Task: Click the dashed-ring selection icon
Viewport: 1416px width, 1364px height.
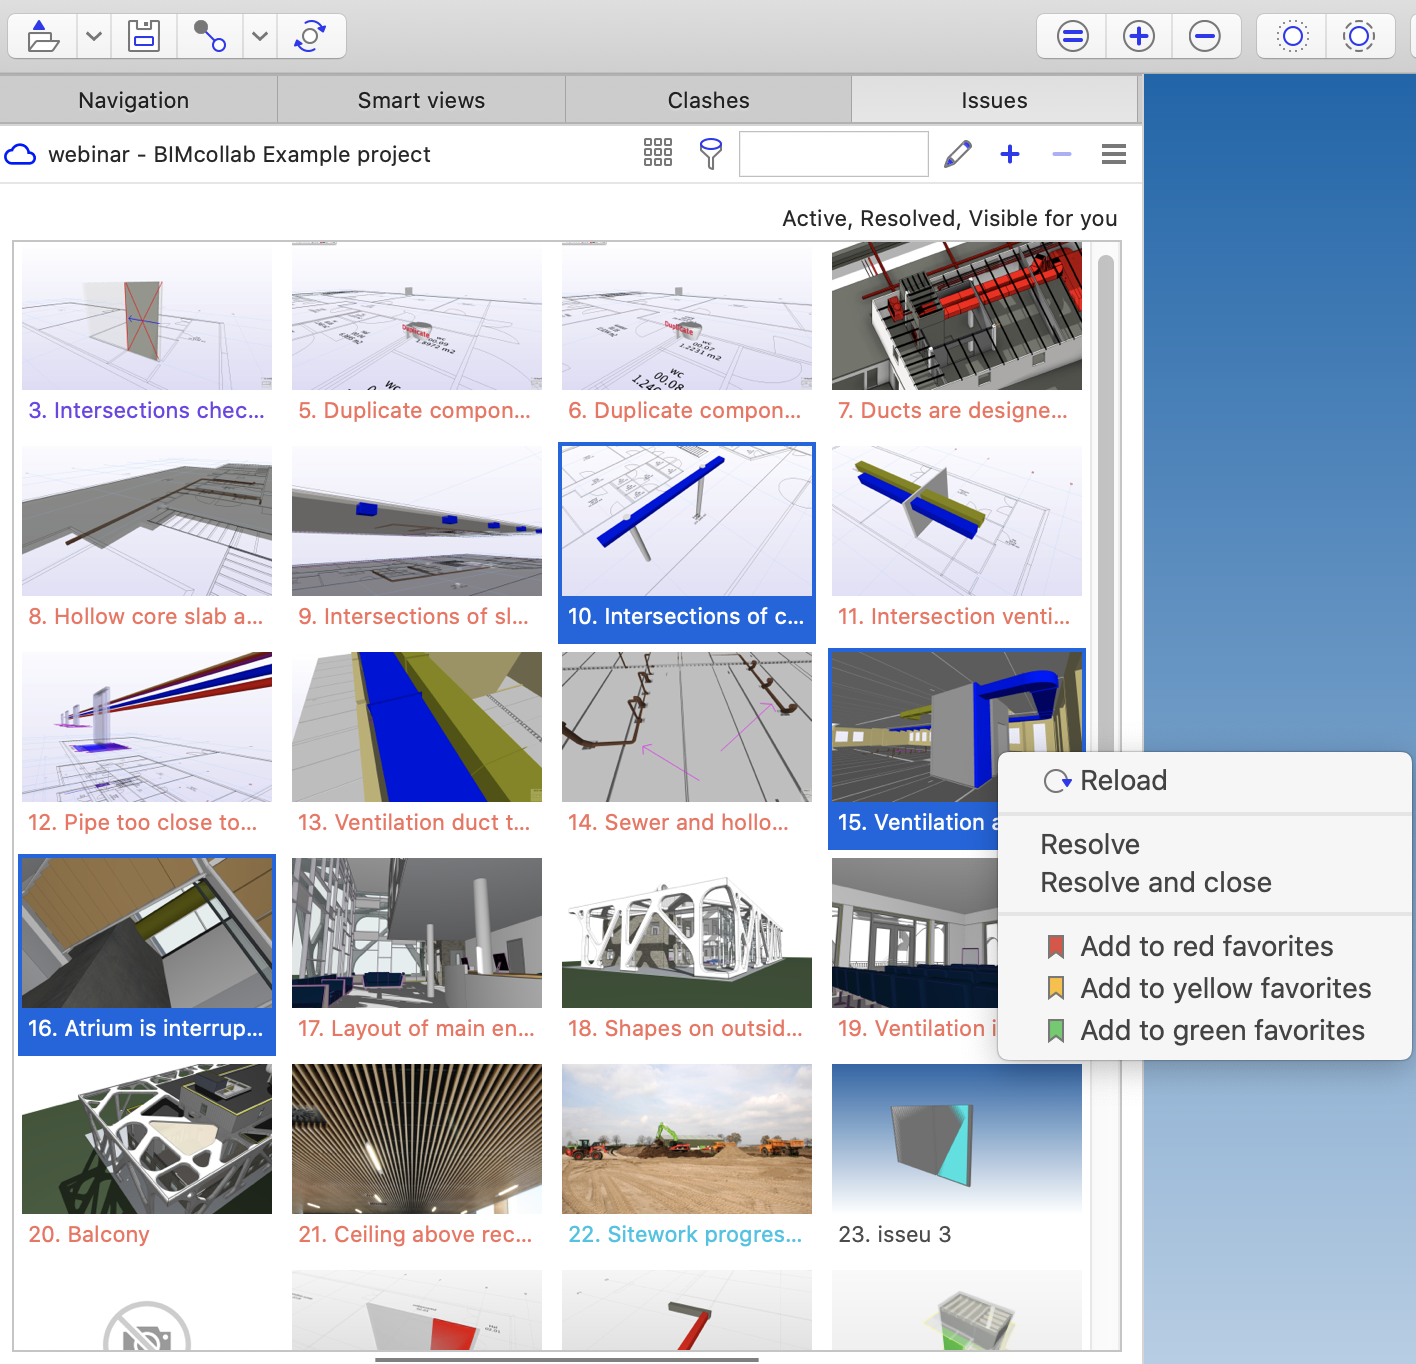Action: coord(1359,37)
